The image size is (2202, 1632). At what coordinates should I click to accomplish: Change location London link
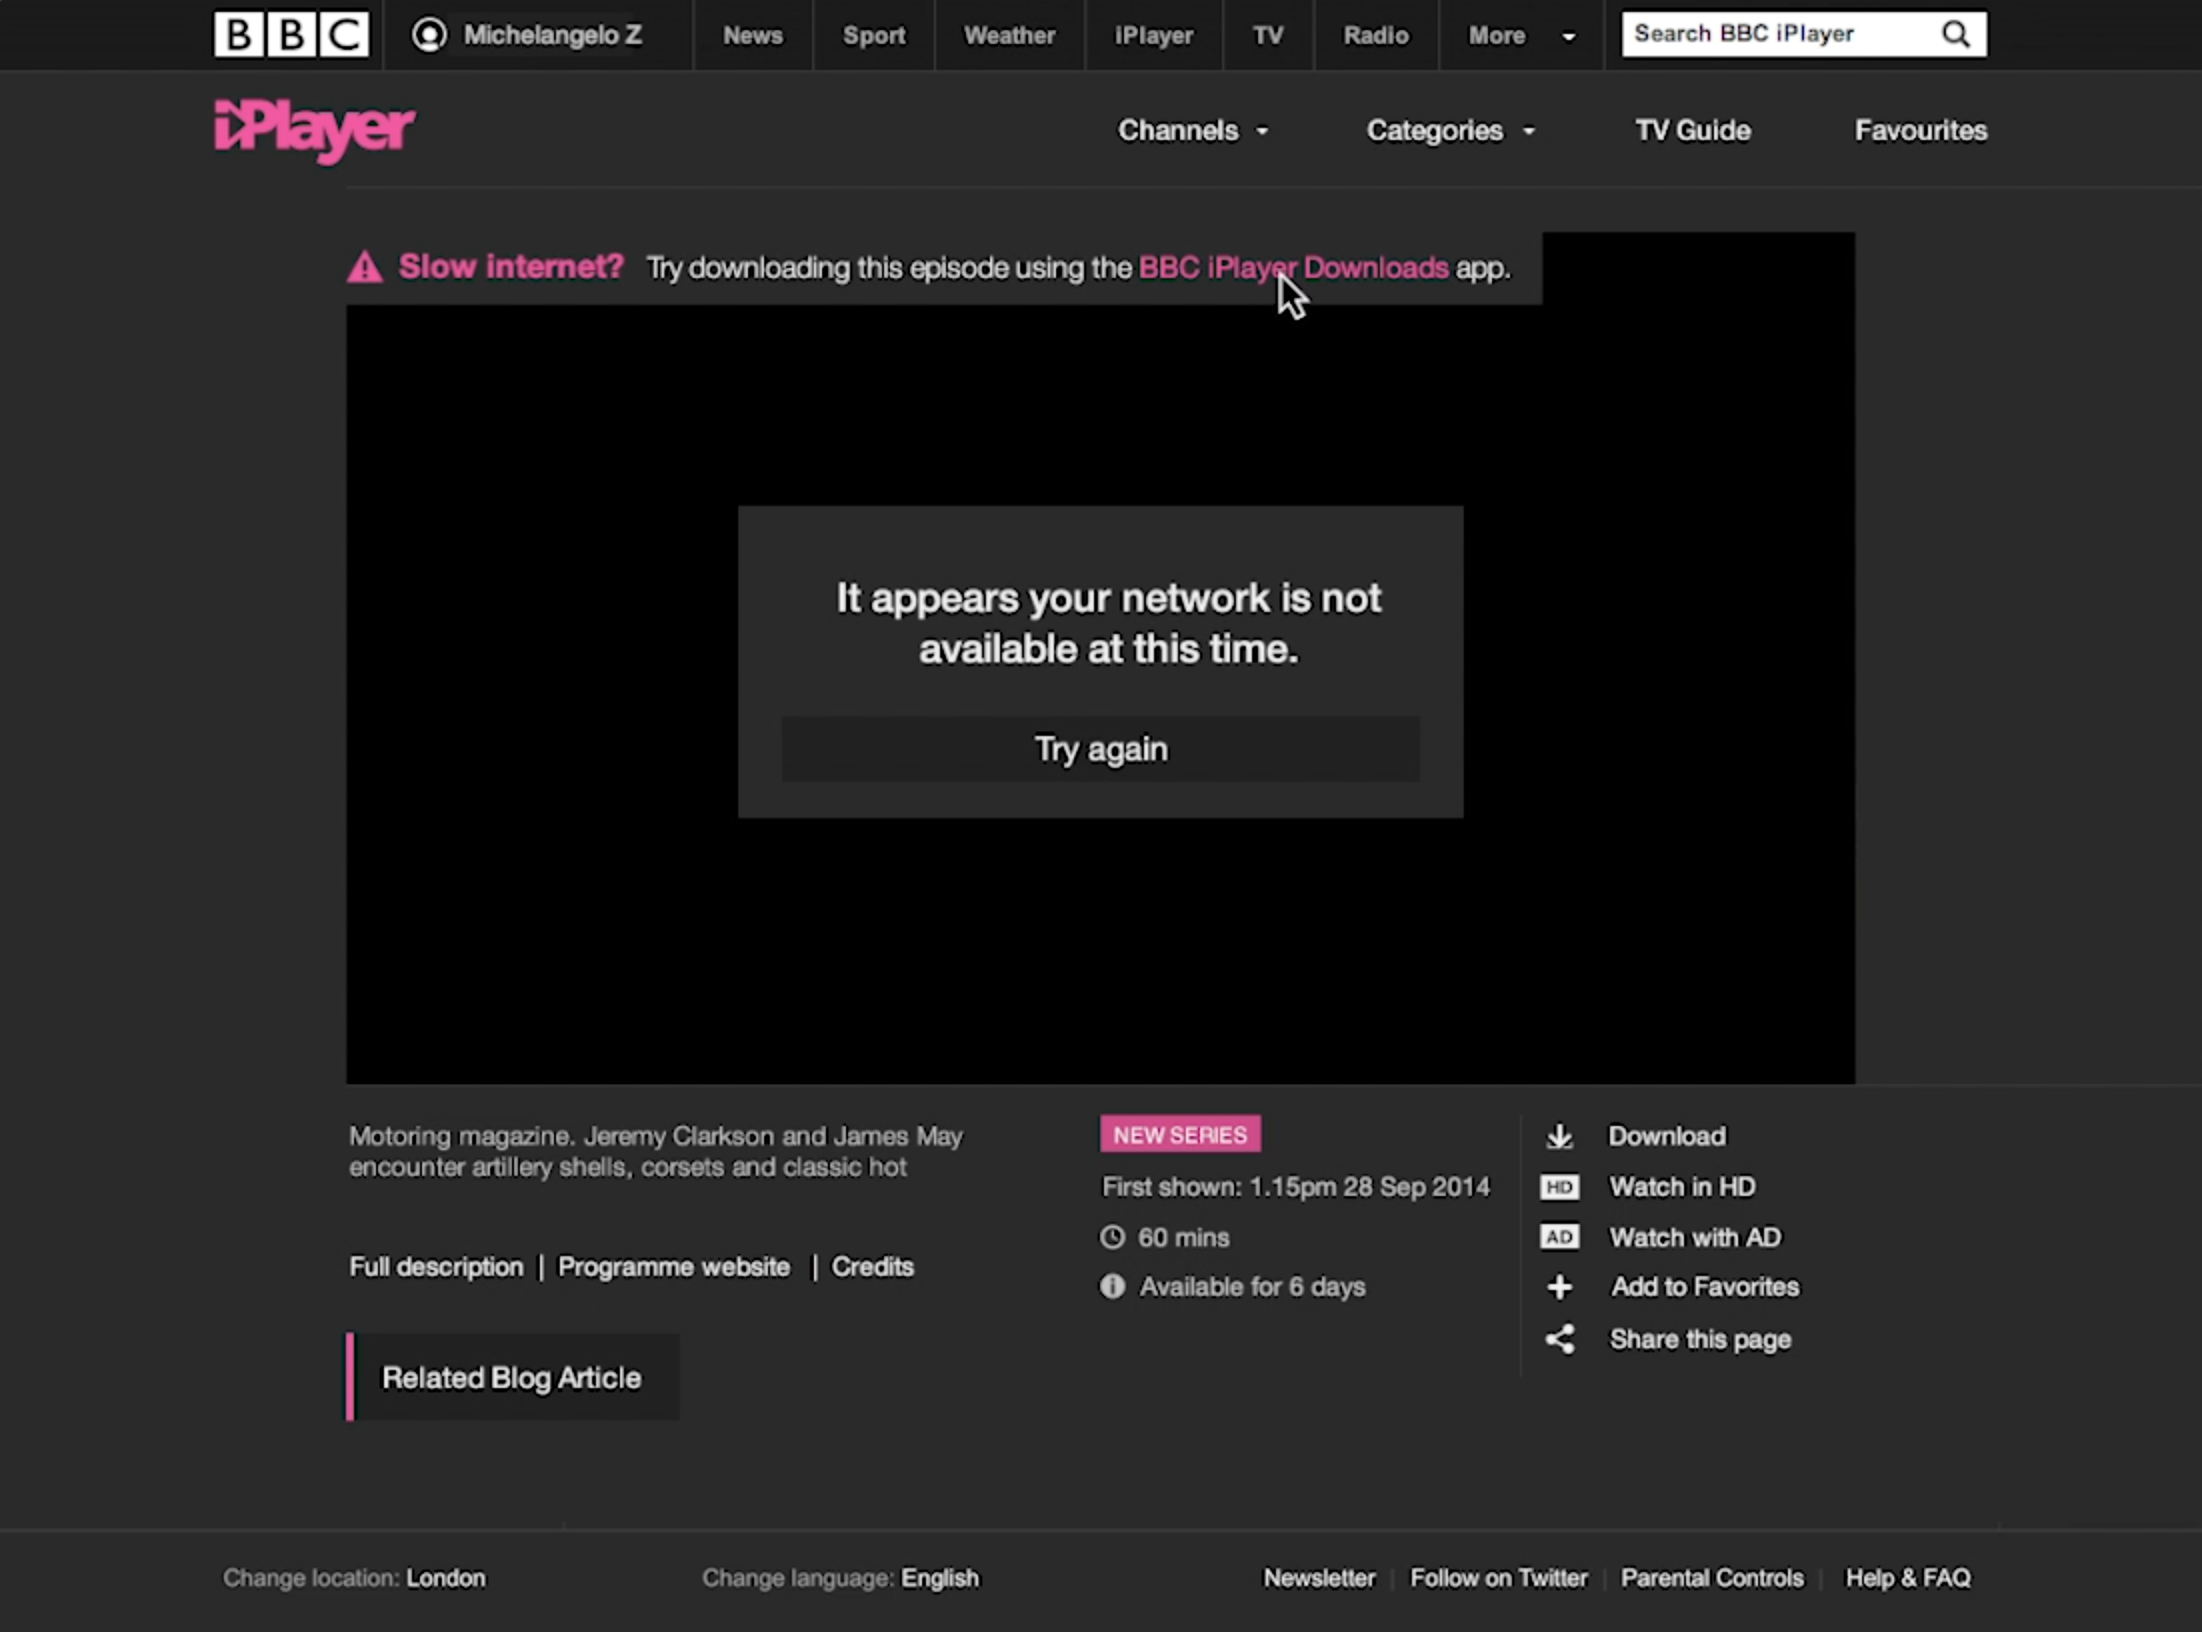click(445, 1578)
